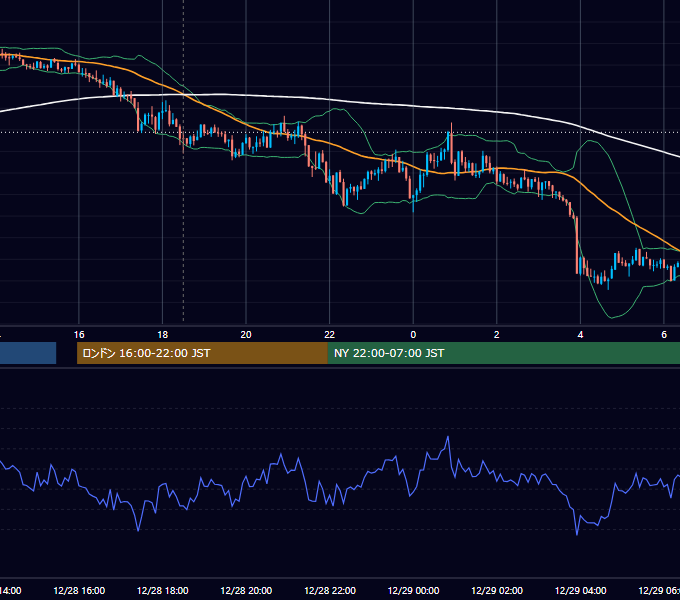
Task: Click the "12/28 22:00" date label
Action: click(330, 590)
